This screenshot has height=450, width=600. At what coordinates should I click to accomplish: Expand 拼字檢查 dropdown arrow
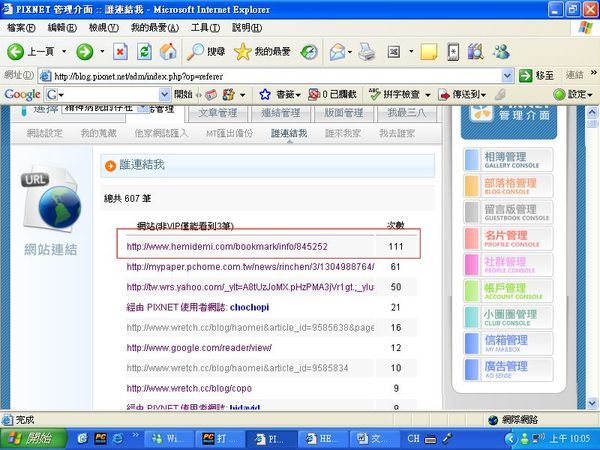(428, 95)
